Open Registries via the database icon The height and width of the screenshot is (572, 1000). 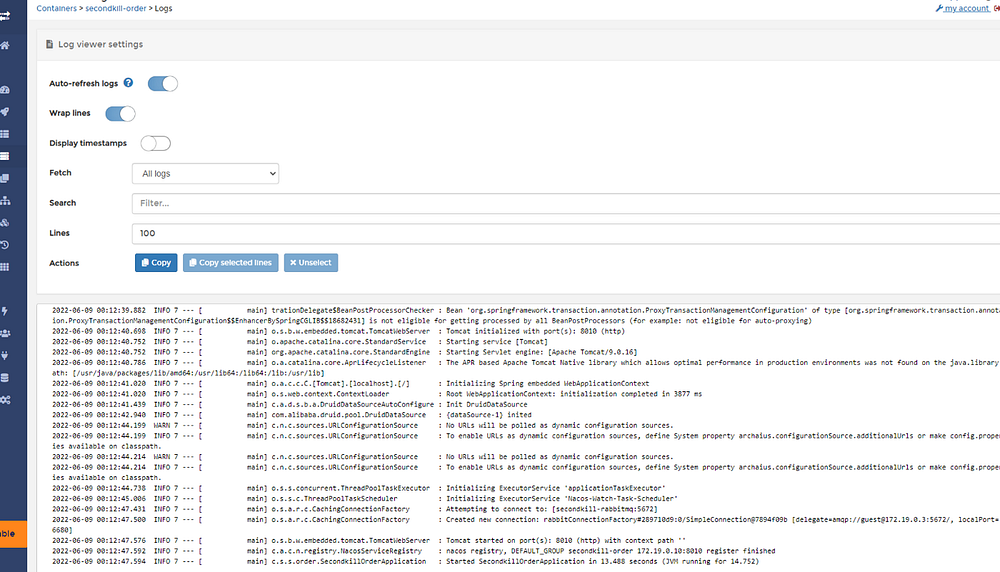pos(5,378)
